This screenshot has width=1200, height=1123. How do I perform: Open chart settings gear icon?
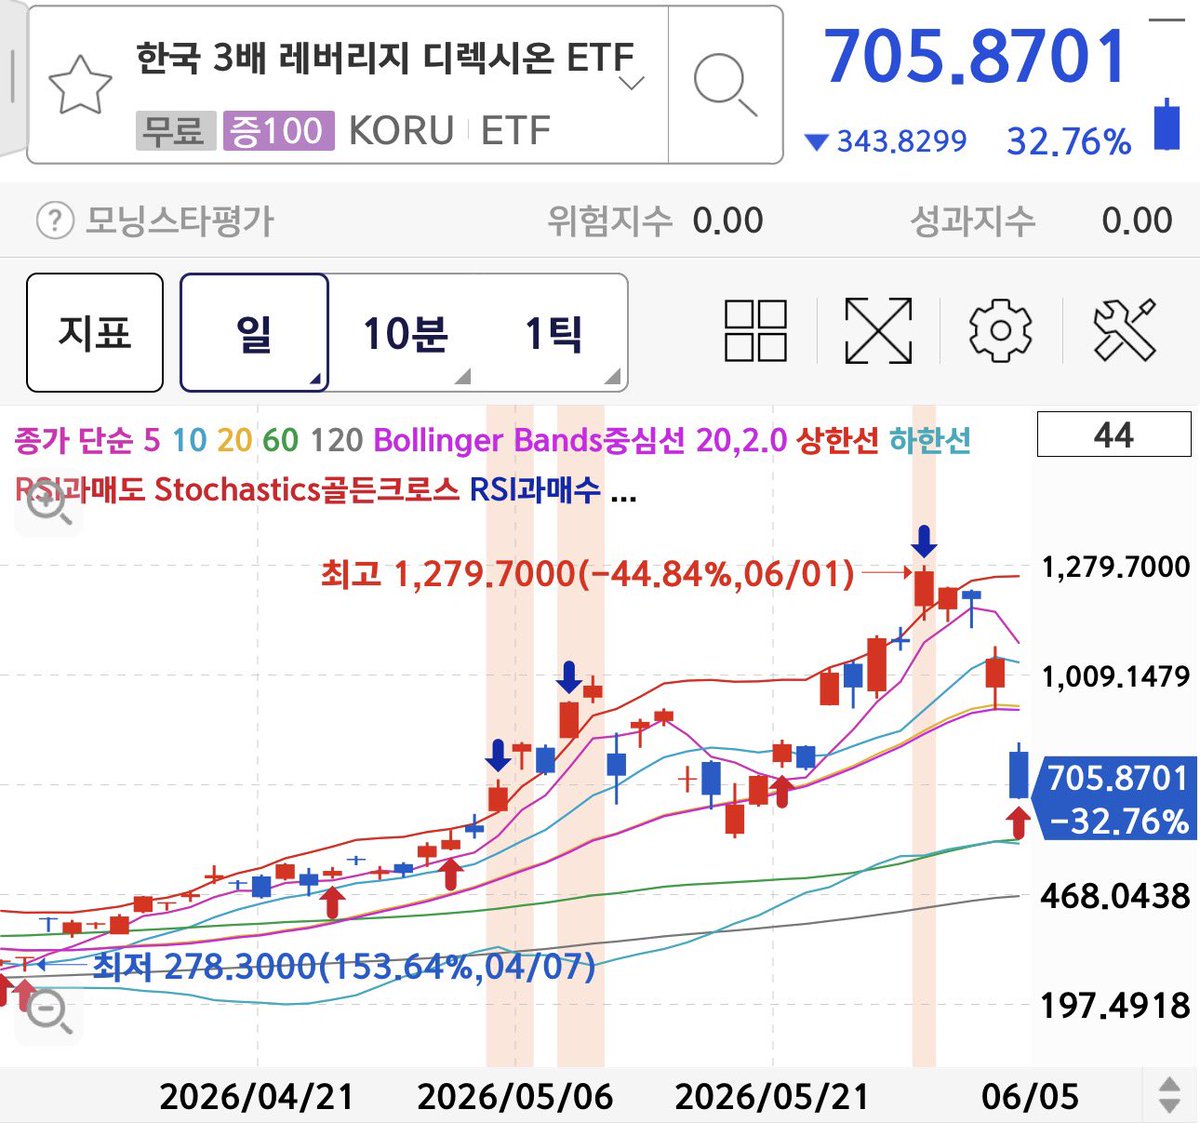click(x=1000, y=330)
